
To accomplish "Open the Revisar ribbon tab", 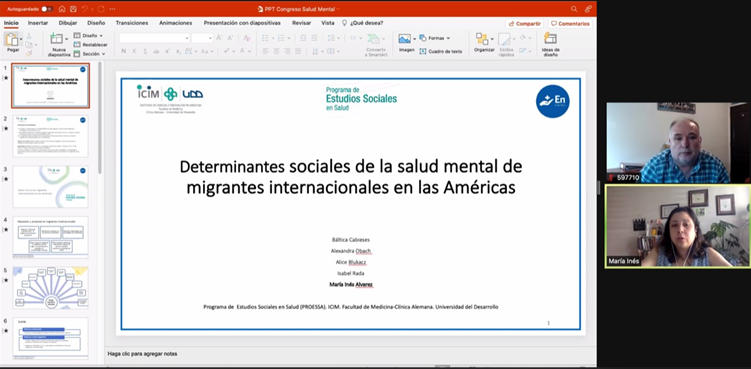I will point(302,23).
